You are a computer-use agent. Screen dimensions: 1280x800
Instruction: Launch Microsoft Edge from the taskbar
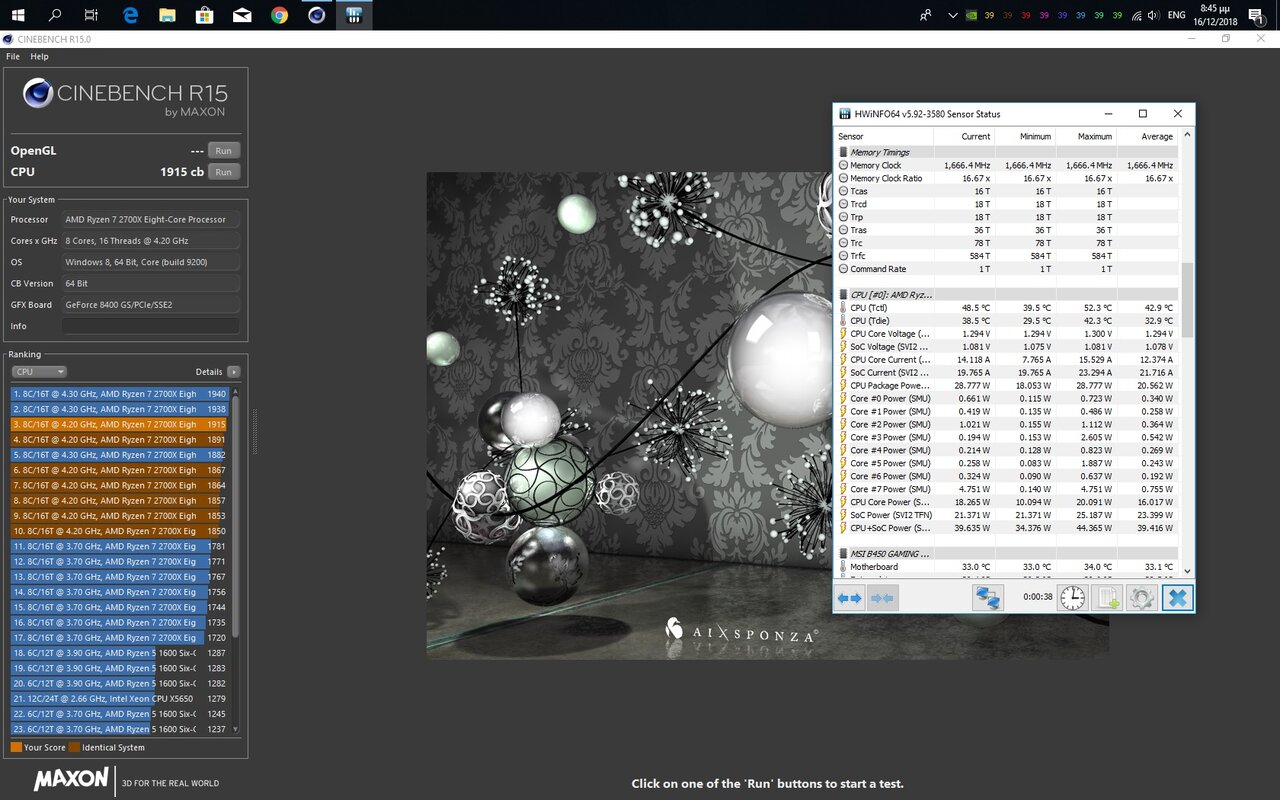(x=130, y=15)
